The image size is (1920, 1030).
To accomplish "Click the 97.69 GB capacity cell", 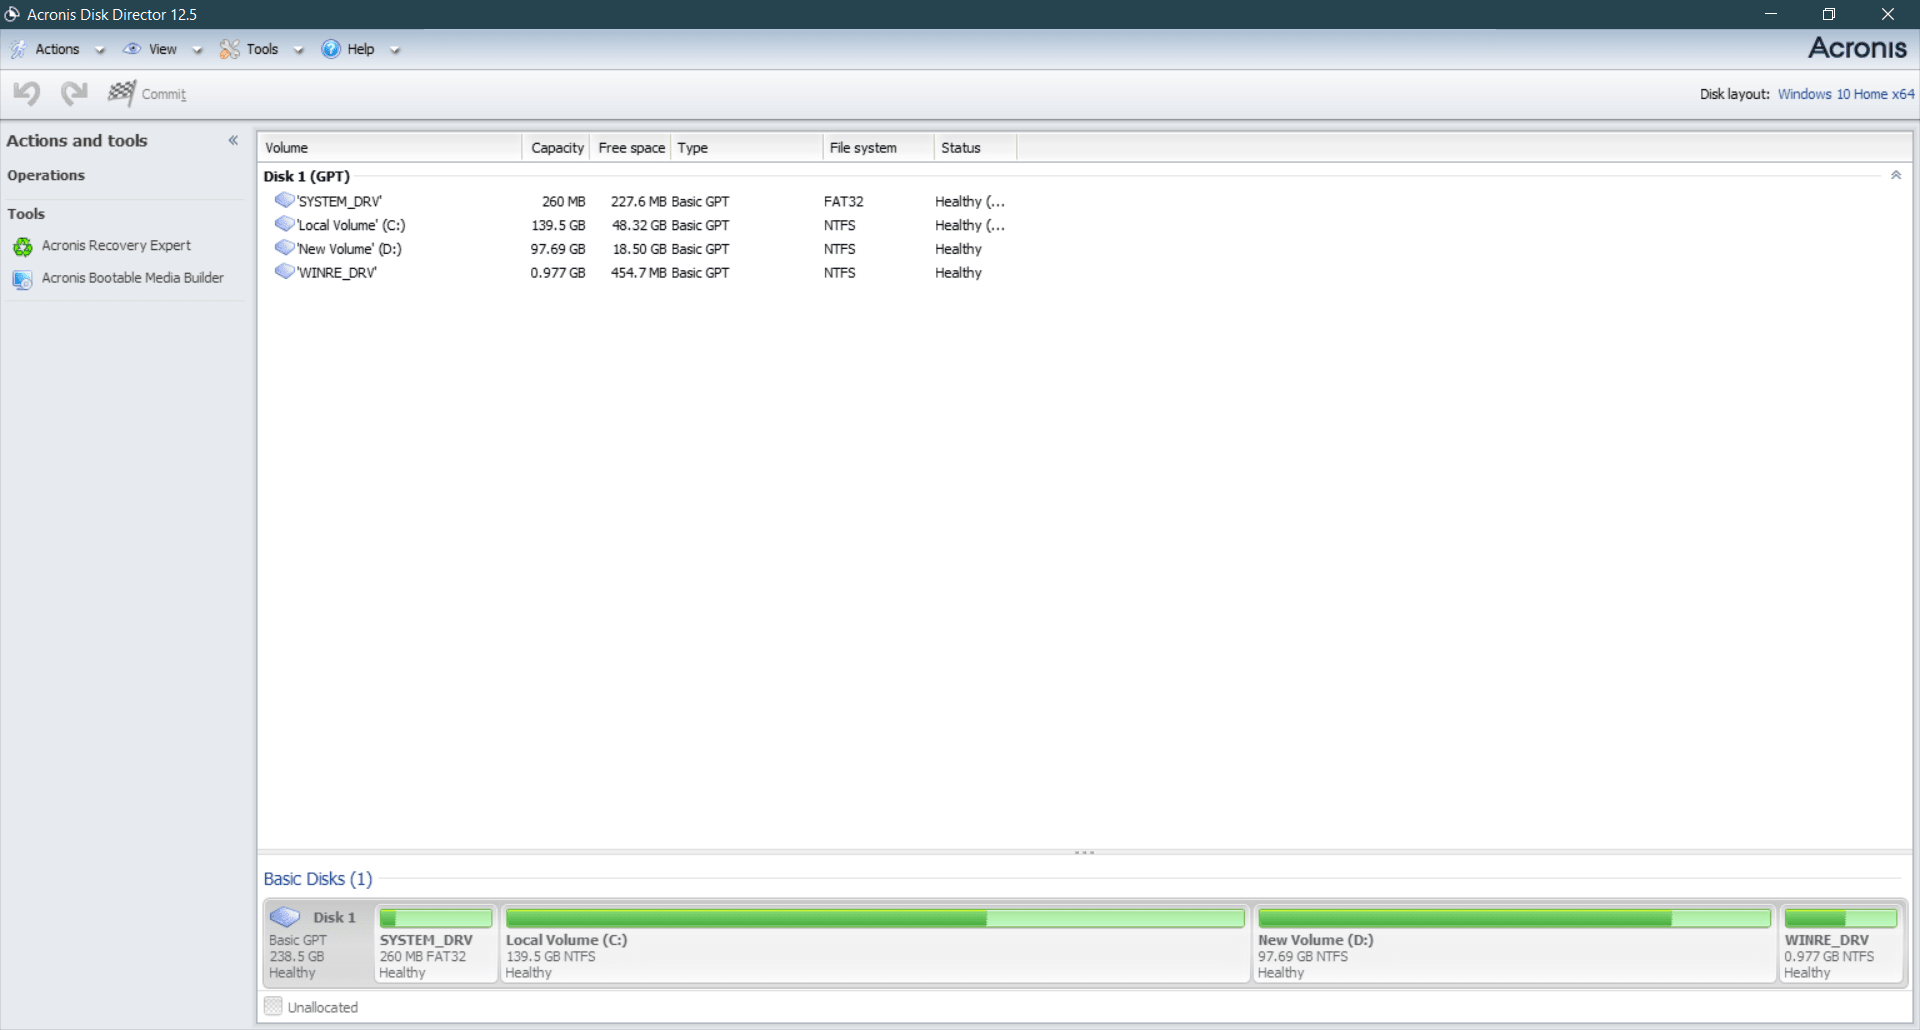I will point(558,249).
